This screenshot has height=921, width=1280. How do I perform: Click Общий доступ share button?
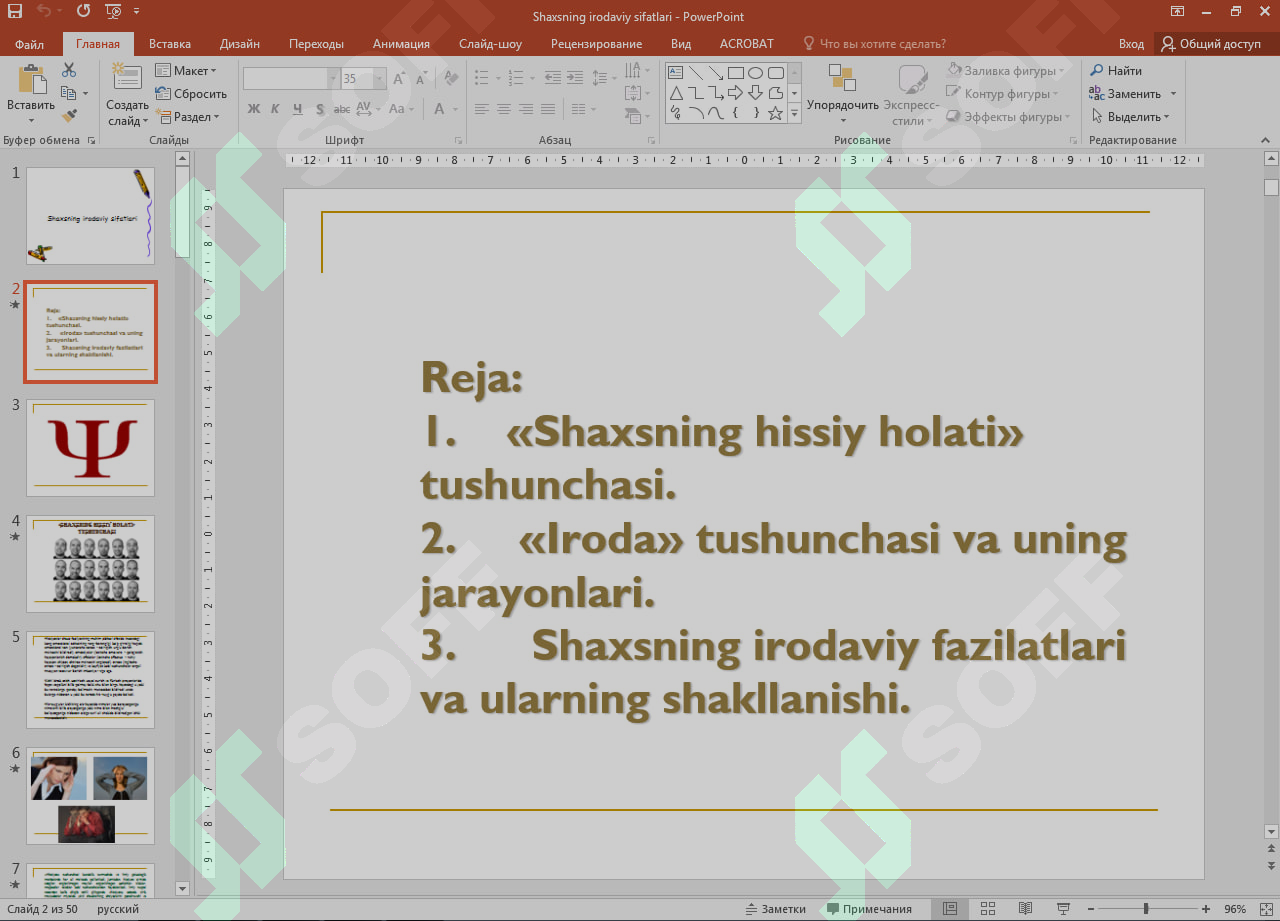pyautogui.click(x=1211, y=44)
